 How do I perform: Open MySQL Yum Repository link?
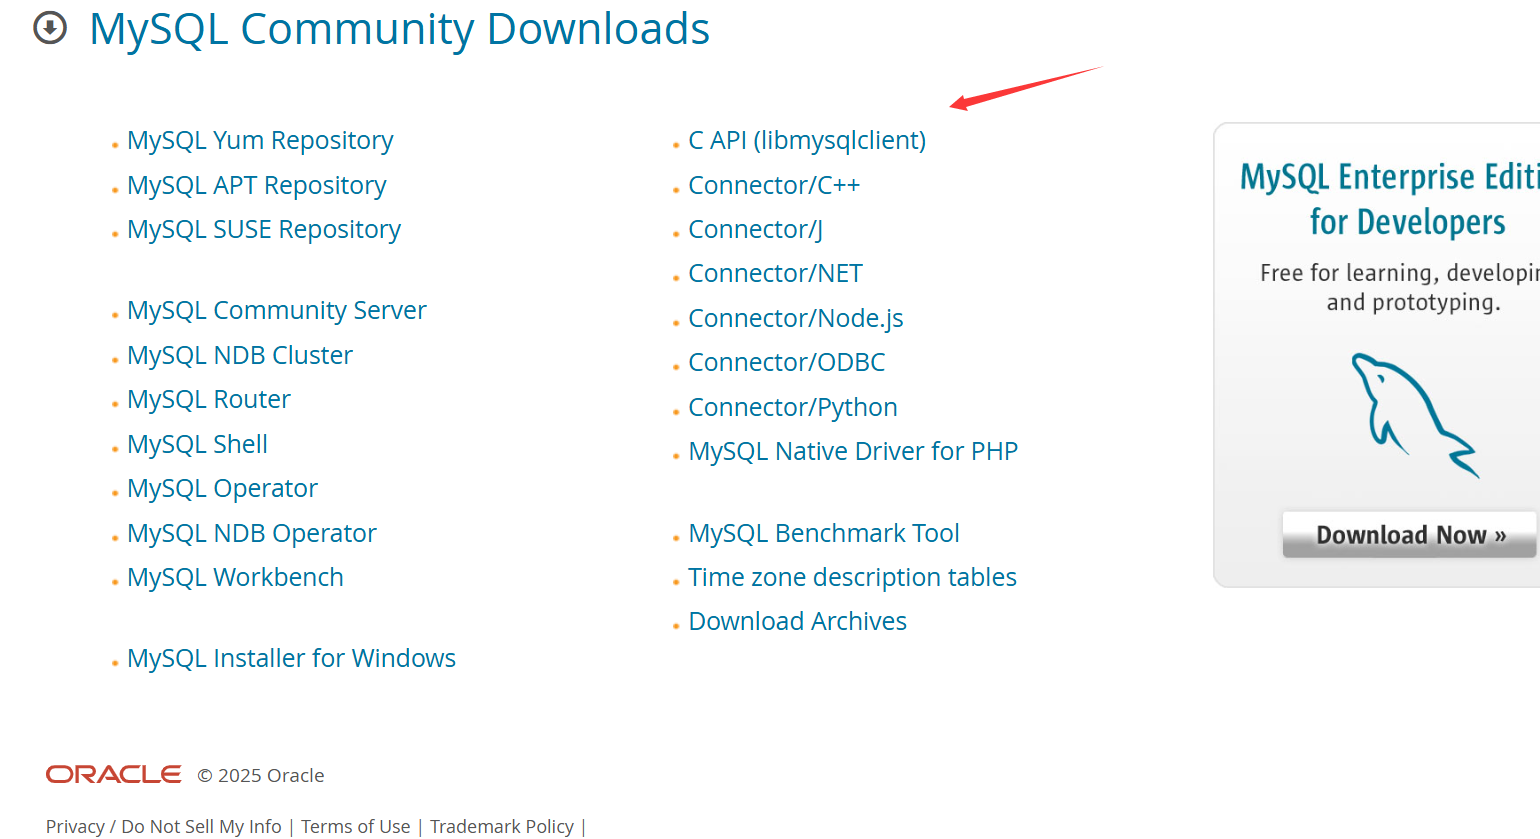260,141
